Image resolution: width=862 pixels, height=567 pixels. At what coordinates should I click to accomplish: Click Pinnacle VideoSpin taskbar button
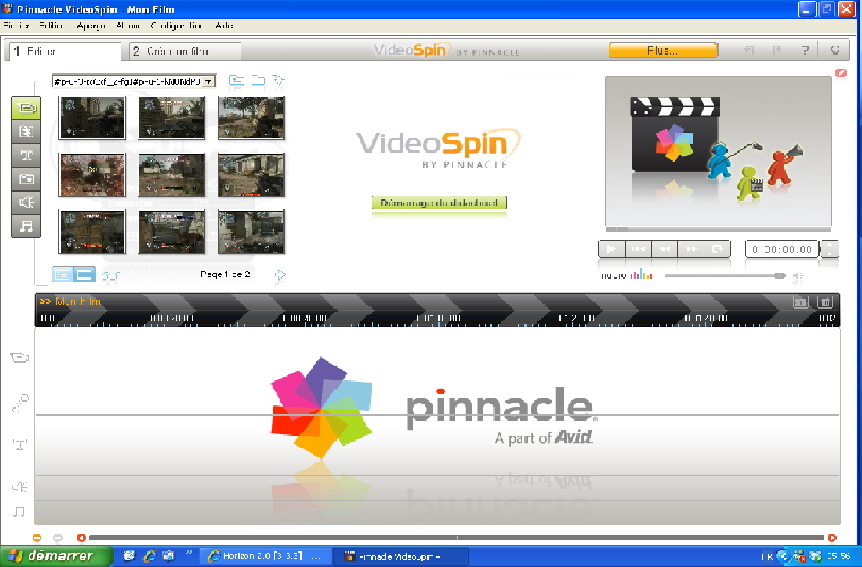pos(402,557)
